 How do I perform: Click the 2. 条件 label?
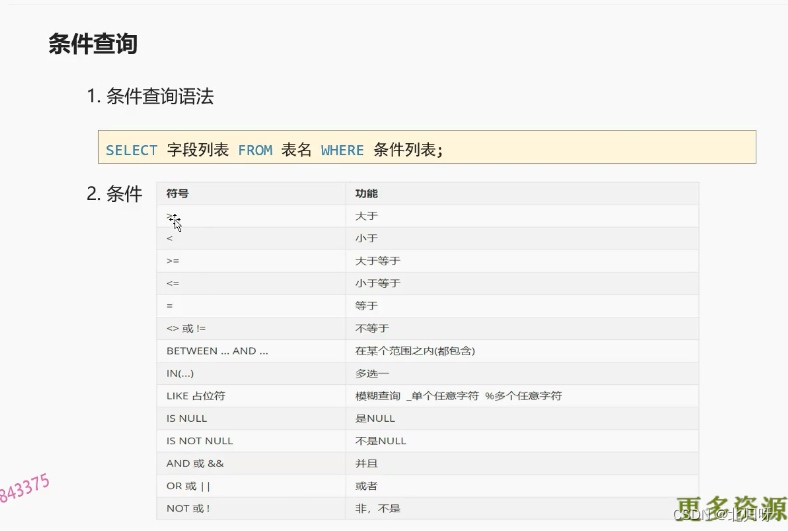115,194
